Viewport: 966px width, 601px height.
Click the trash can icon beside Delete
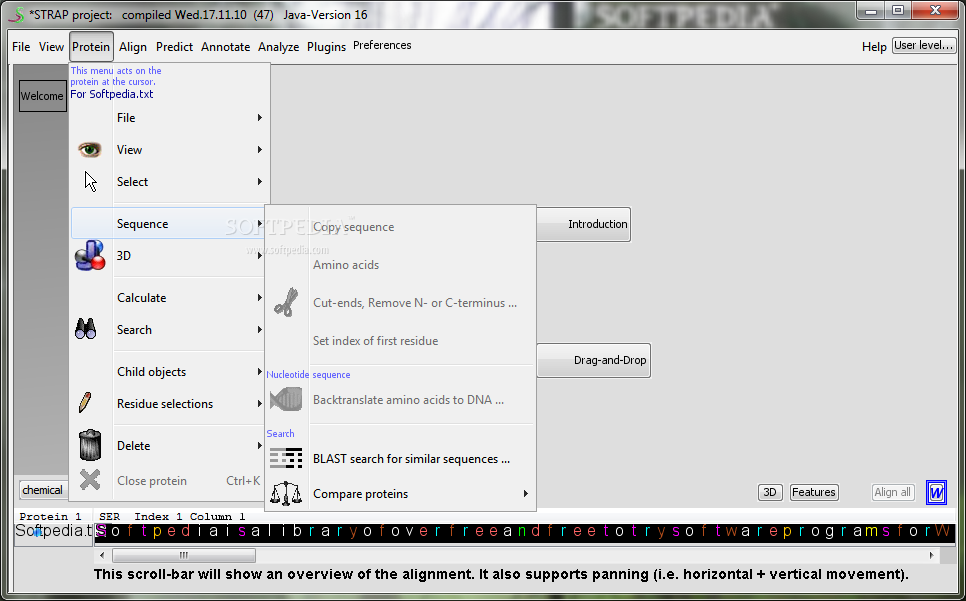click(x=90, y=445)
